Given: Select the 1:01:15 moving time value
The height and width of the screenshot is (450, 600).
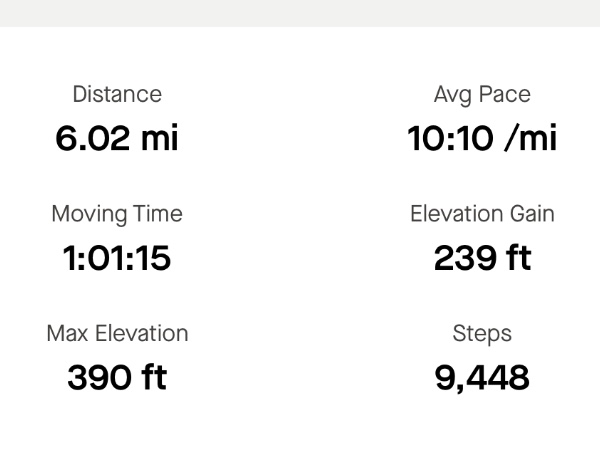Looking at the screenshot, I should tap(117, 258).
